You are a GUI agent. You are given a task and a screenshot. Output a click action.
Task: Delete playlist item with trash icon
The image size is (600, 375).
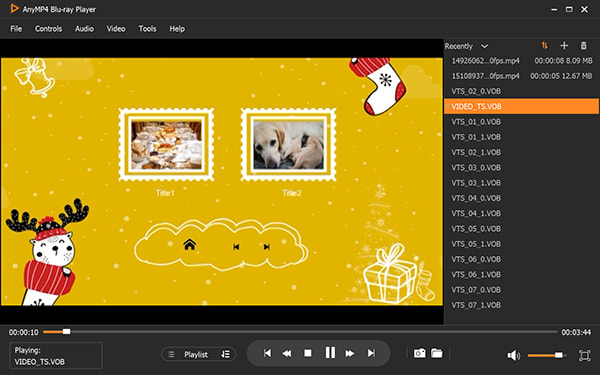point(584,46)
